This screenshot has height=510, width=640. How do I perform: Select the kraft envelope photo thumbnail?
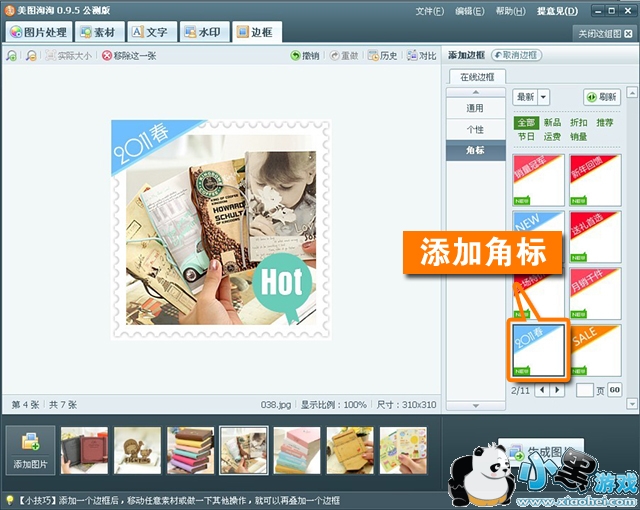coord(350,450)
